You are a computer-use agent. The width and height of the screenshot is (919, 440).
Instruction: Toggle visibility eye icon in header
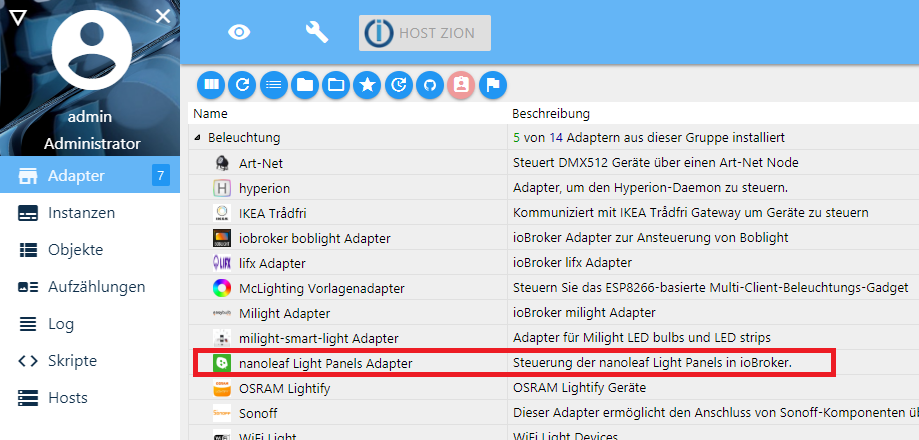[x=239, y=32]
